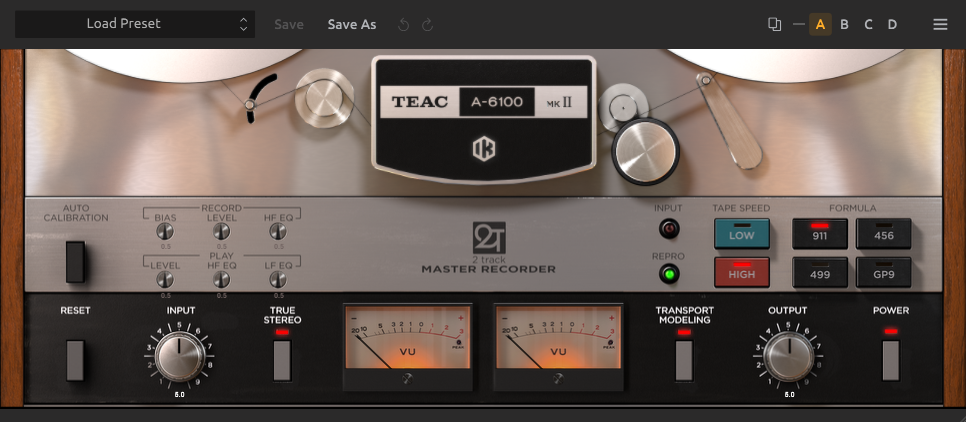The width and height of the screenshot is (966, 422).
Task: Choose tape formula 456
Action: [x=883, y=233]
